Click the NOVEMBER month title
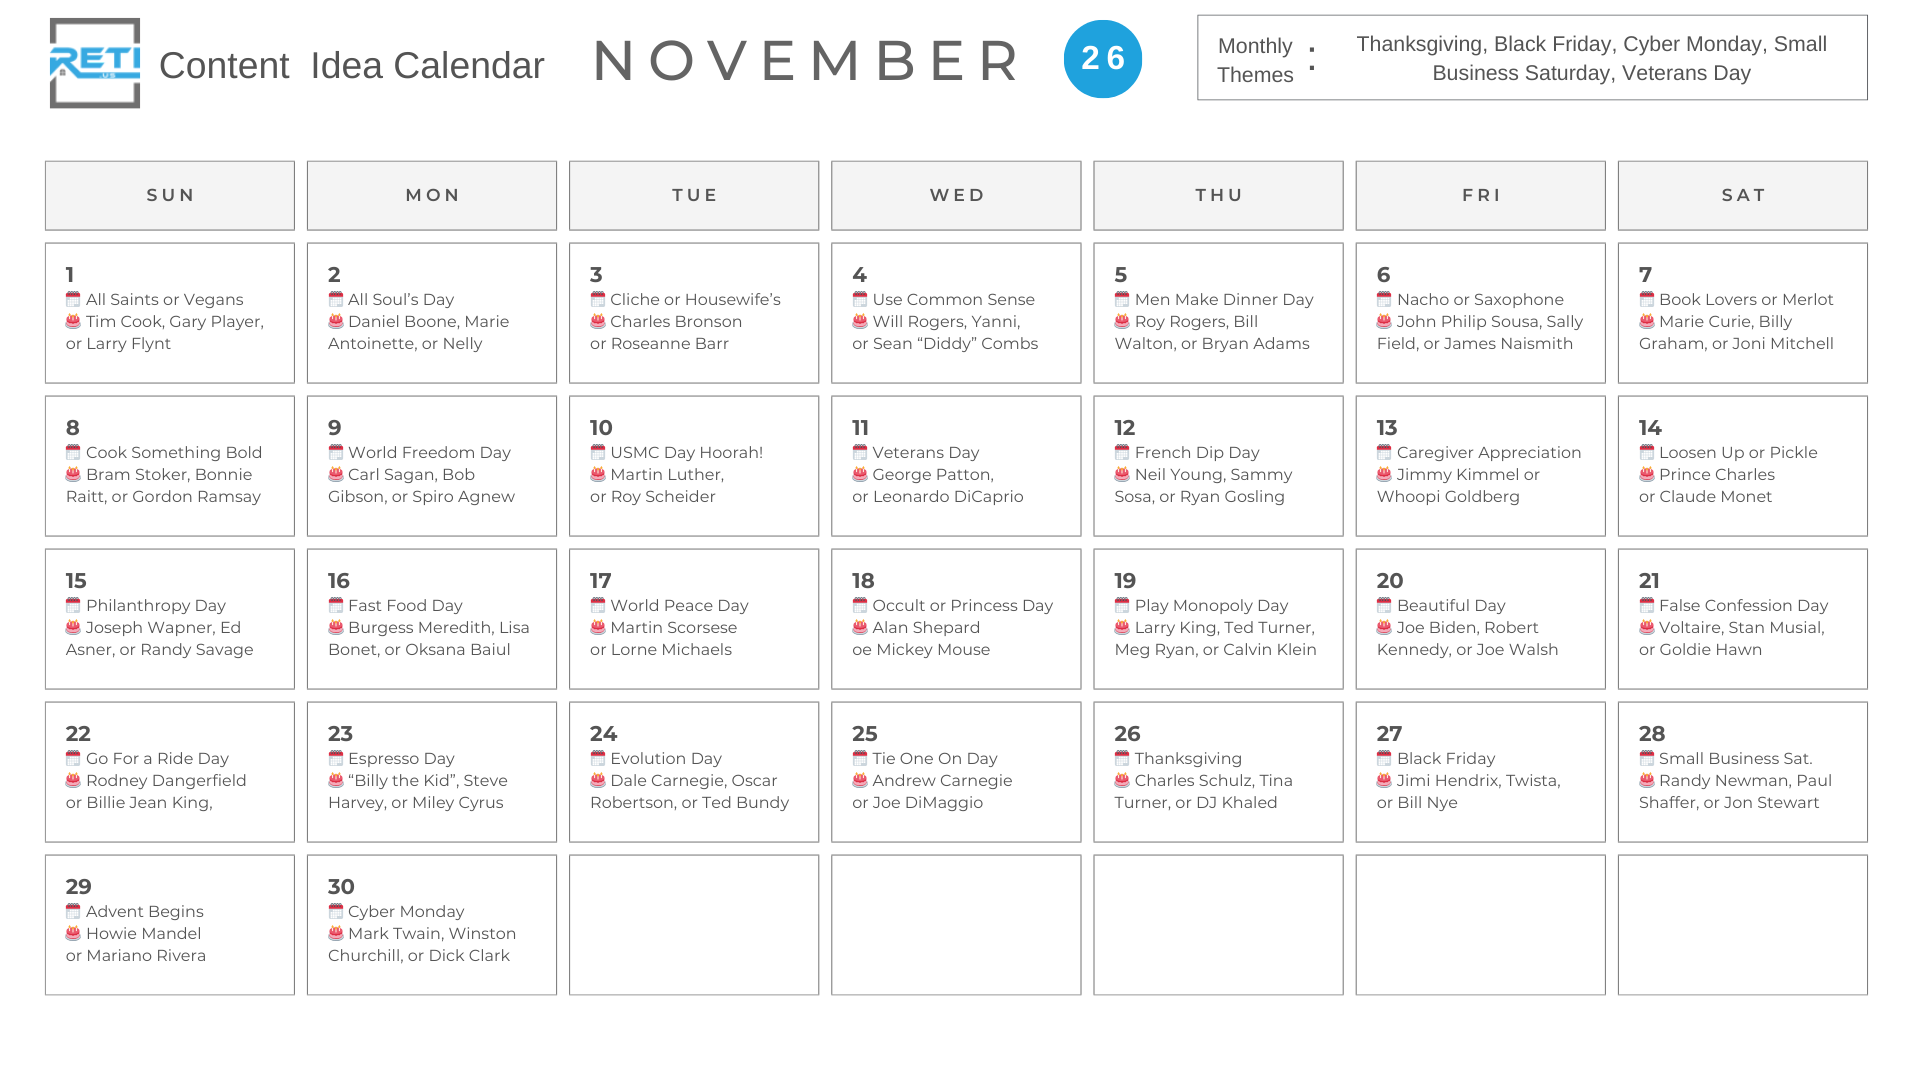Screen dimensions: 1920x1080 tap(806, 61)
